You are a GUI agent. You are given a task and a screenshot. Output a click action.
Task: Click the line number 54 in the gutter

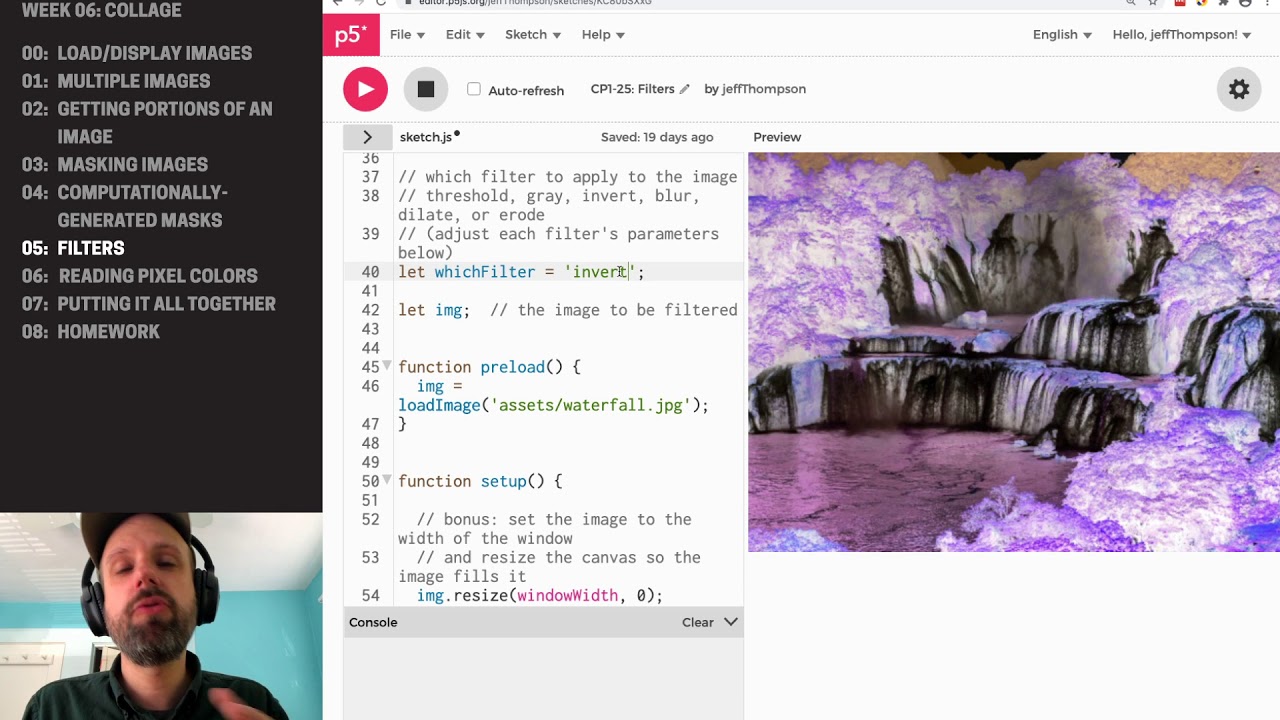click(370, 595)
